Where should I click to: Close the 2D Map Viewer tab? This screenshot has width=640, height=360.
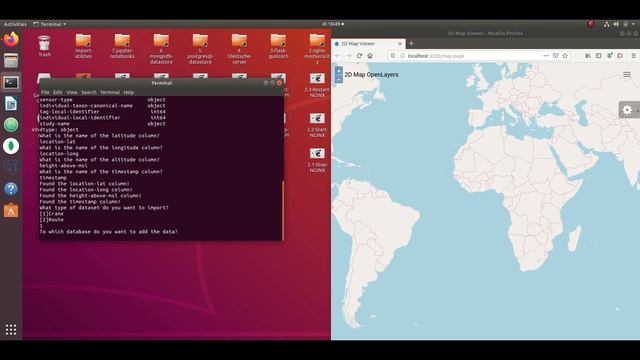tap(400, 44)
